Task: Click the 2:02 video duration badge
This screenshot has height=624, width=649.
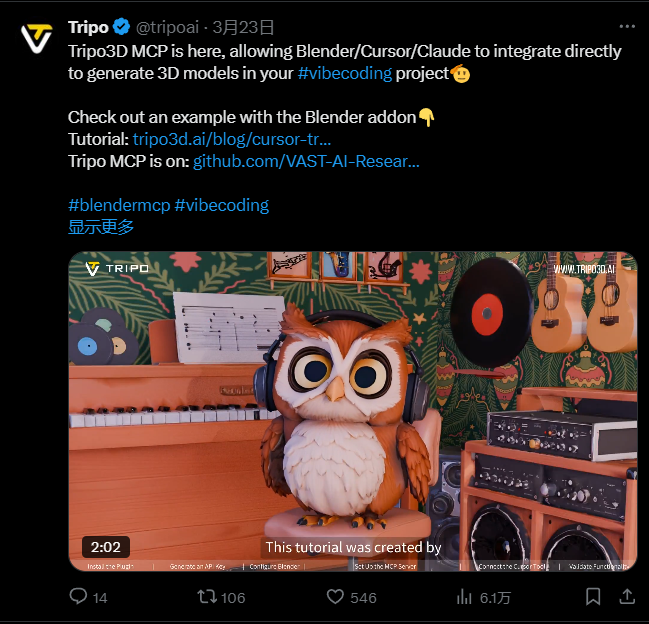Action: pyautogui.click(x=106, y=547)
